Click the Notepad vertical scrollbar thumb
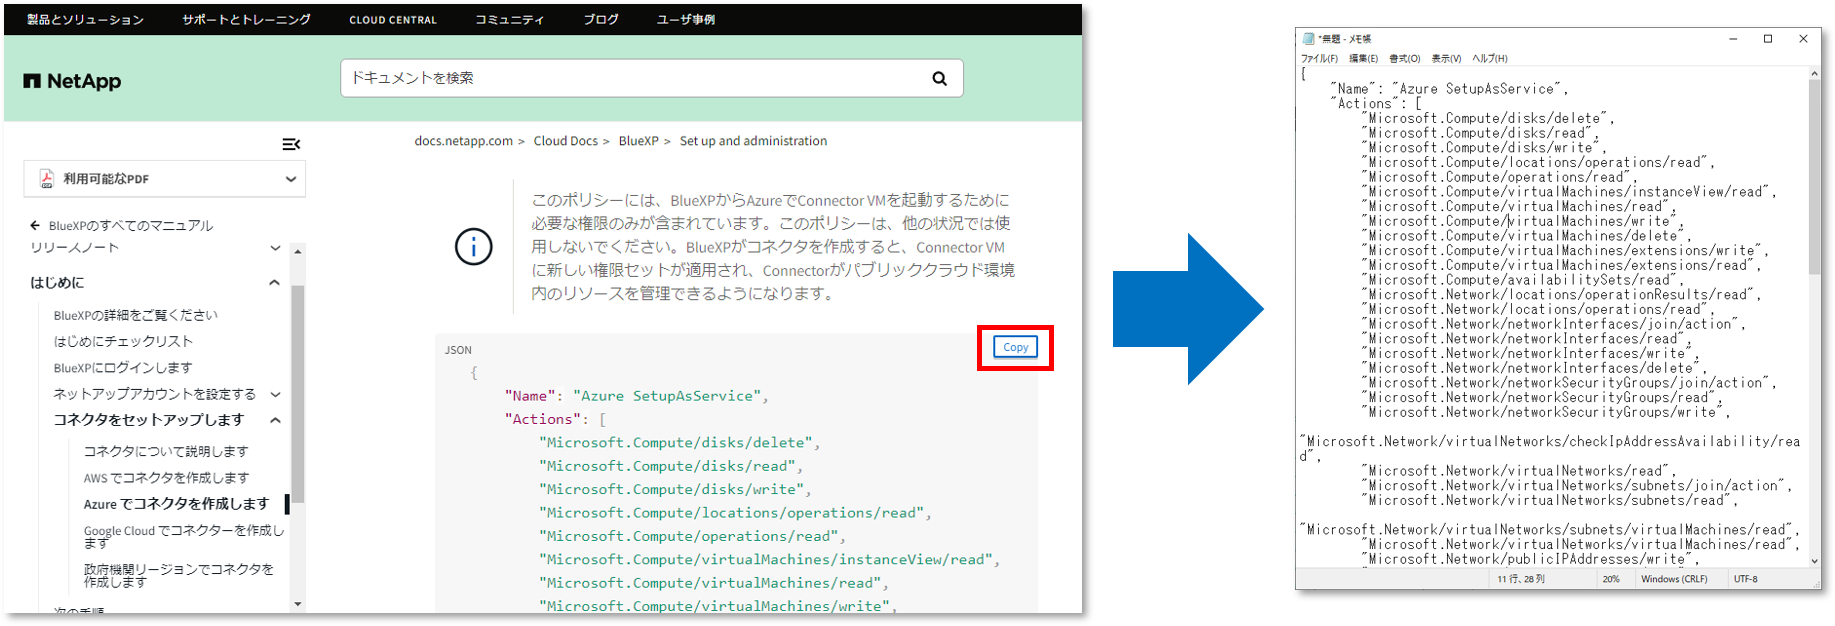 (x=1814, y=178)
